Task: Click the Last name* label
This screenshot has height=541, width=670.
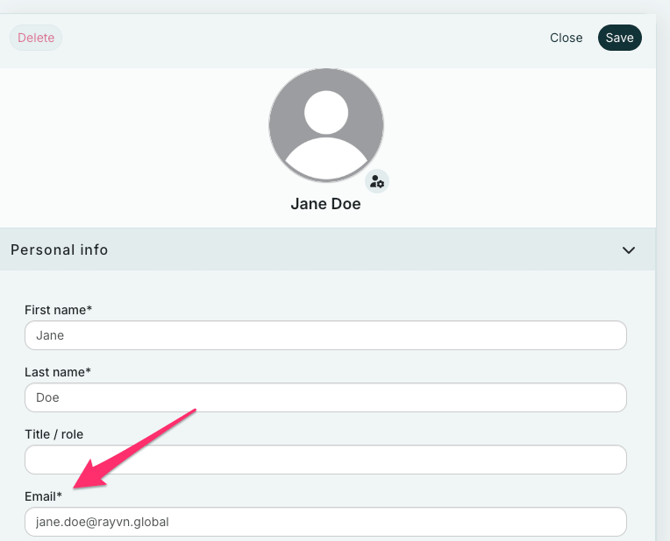Action: [57, 372]
